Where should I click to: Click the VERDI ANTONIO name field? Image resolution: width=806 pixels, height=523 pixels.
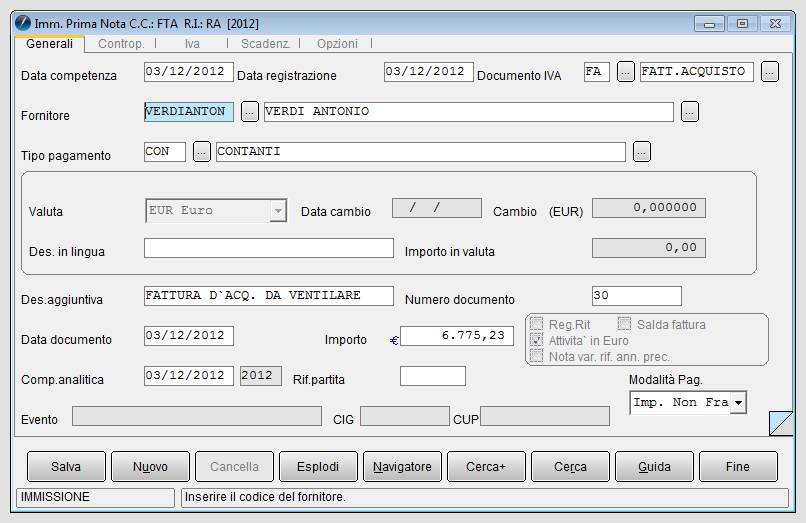(469, 112)
